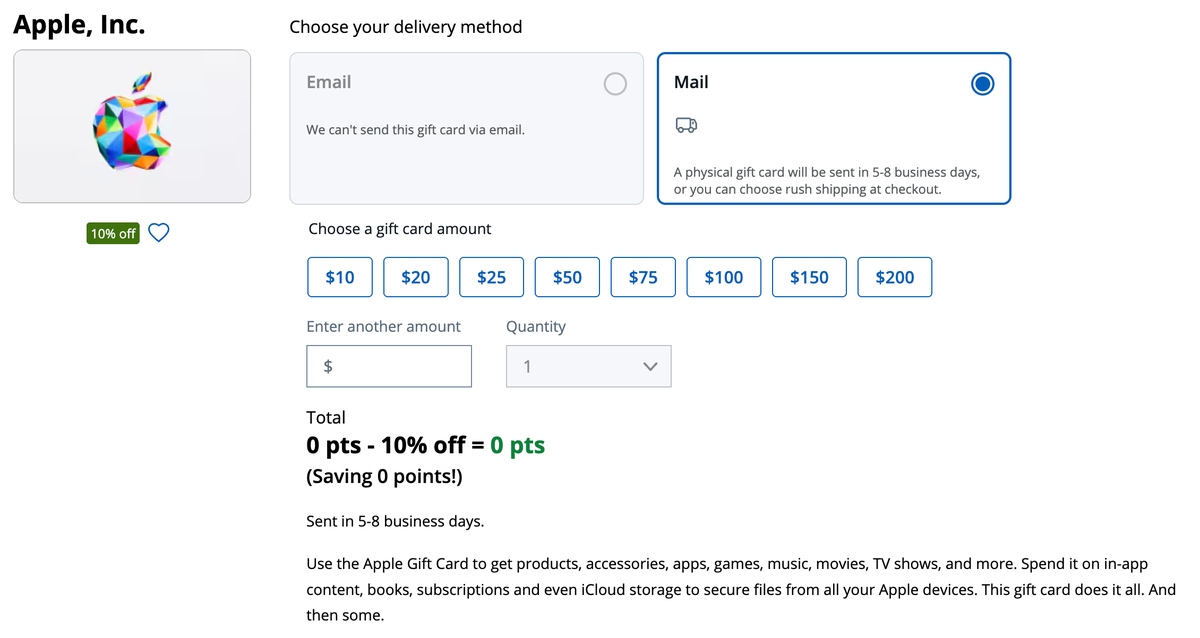
Task: Click the 10% off badge
Action: click(x=113, y=233)
